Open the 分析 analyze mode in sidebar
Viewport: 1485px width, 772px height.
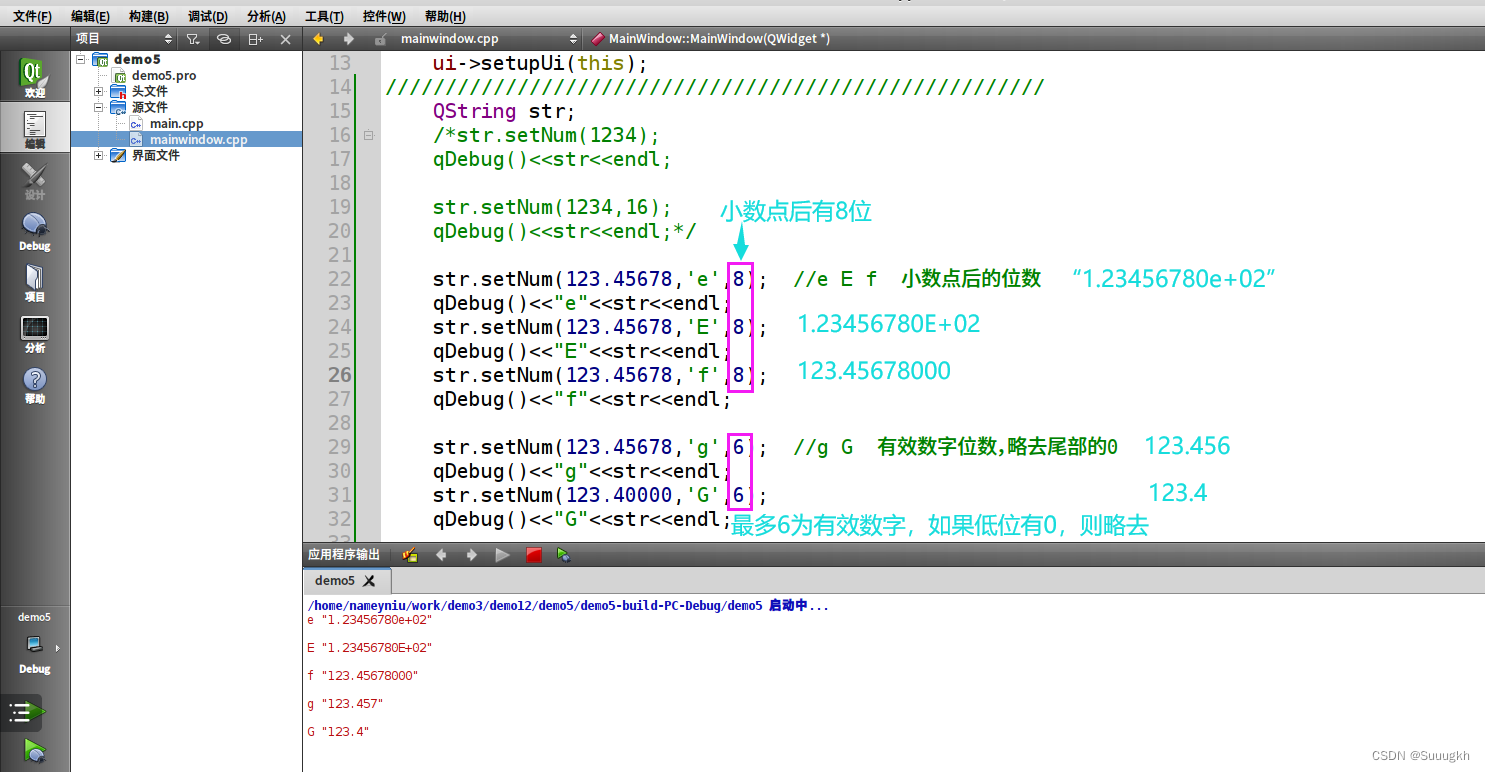click(35, 333)
